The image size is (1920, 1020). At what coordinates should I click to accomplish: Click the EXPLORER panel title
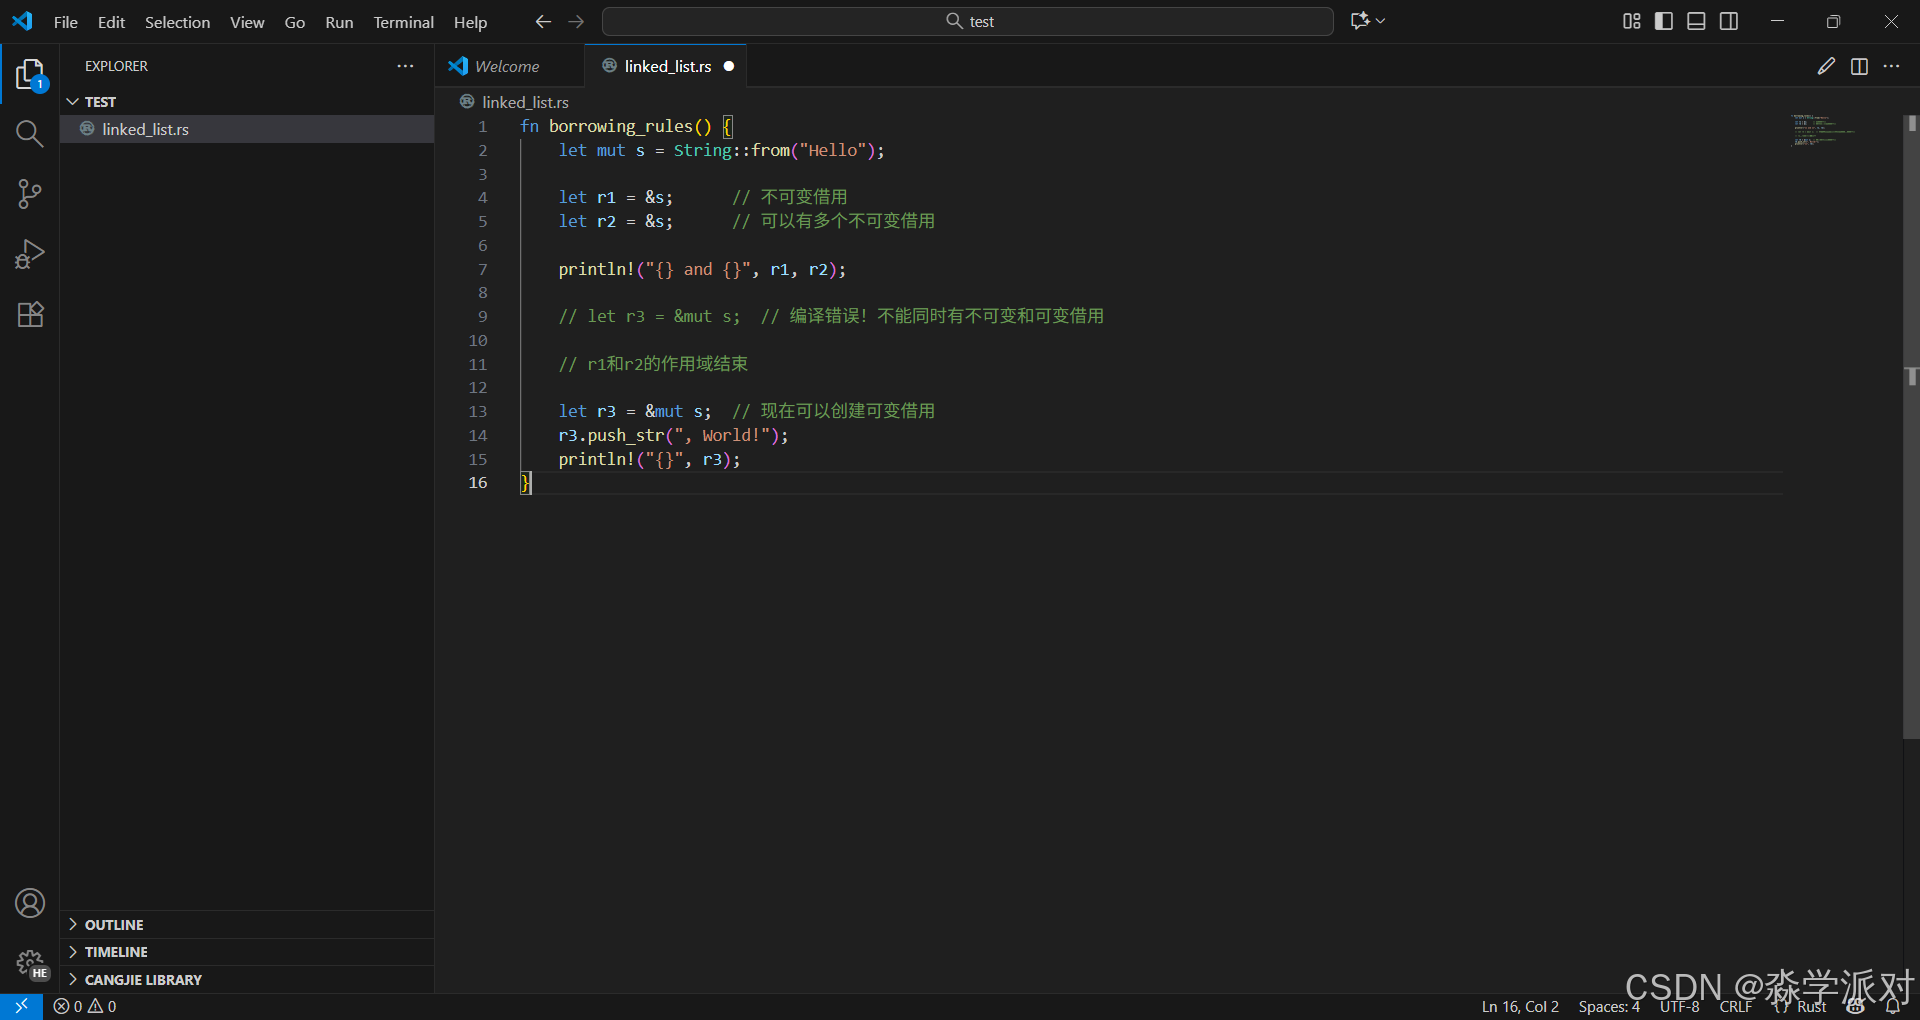[116, 66]
